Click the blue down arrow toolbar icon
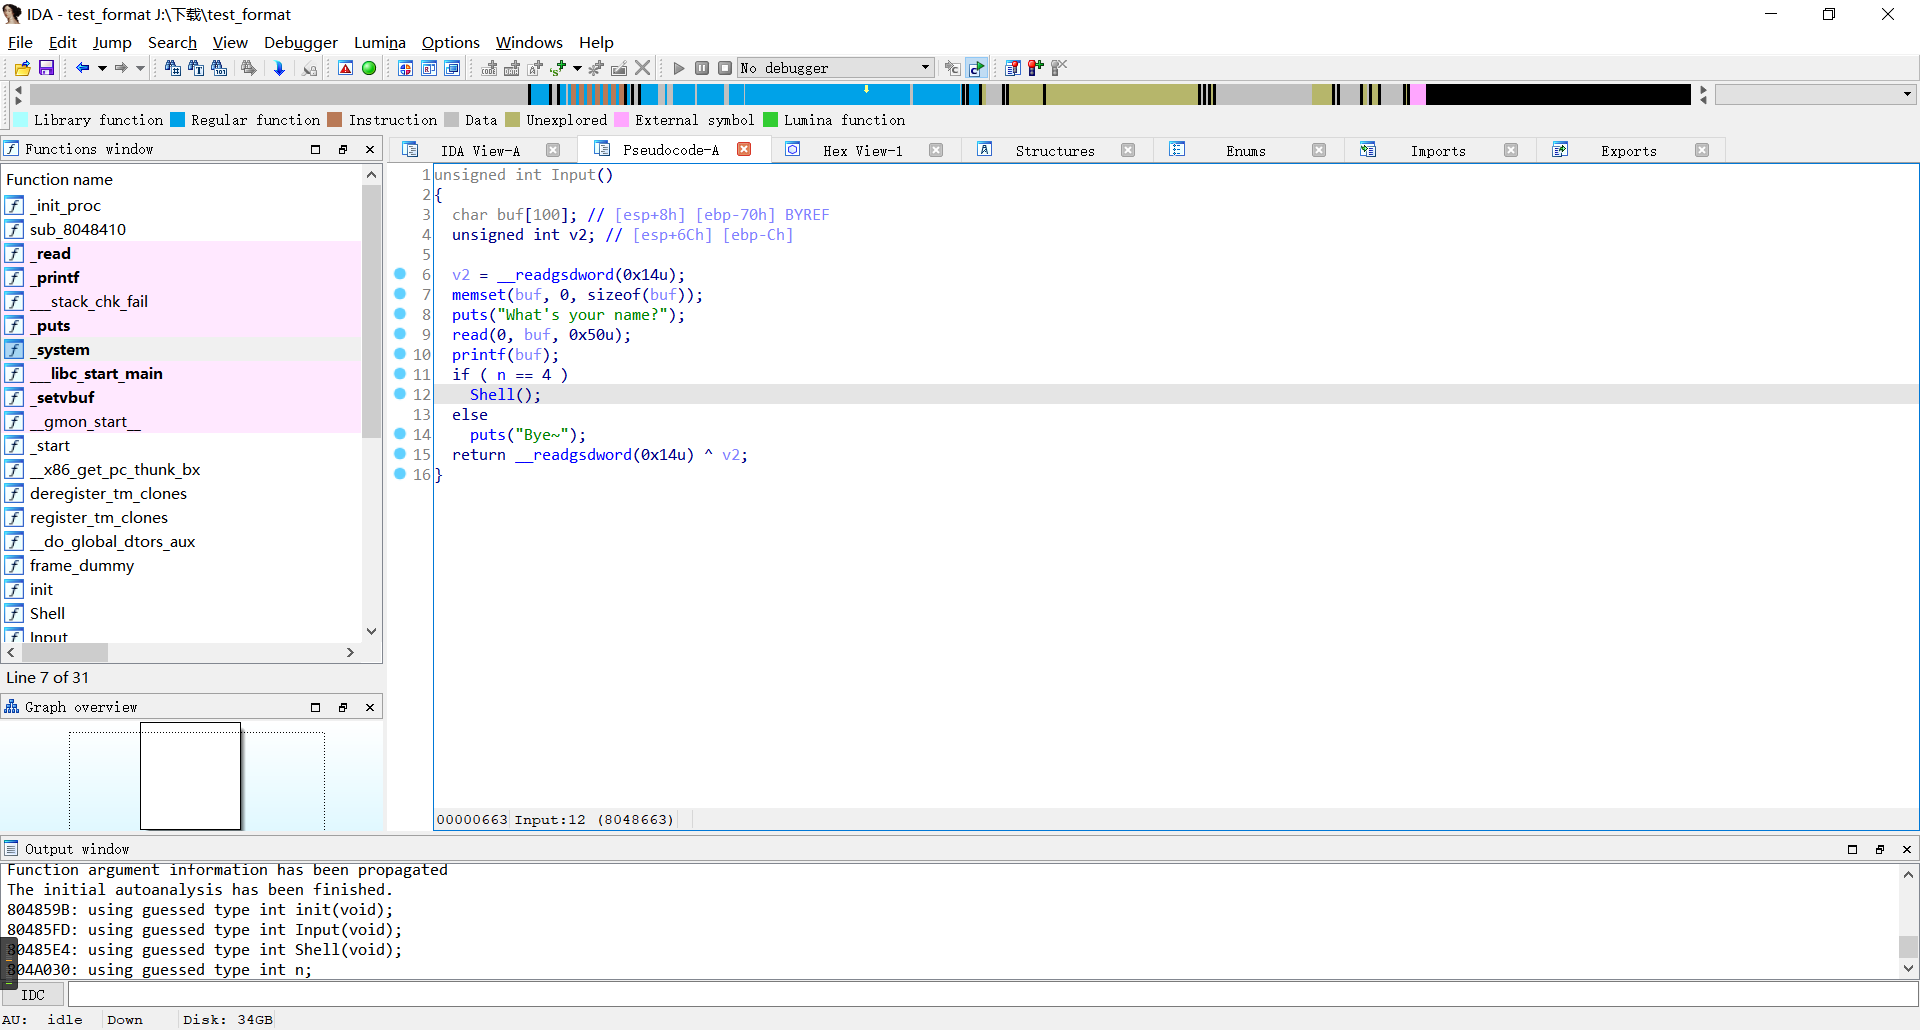The width and height of the screenshot is (1920, 1030). [279, 68]
